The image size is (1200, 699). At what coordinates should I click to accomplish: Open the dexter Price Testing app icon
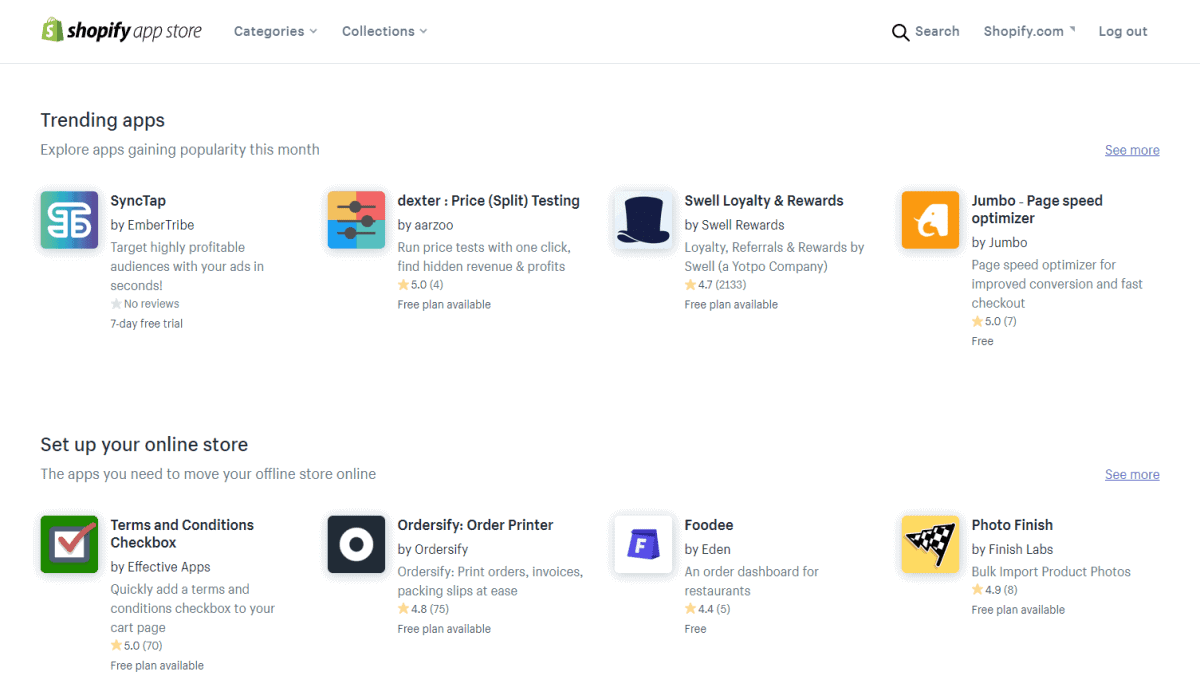tap(356, 220)
